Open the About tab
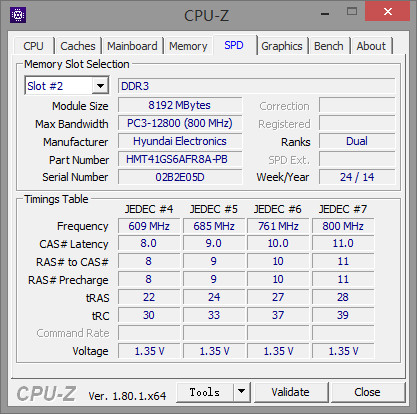Screen dimensions: 417x414 coord(371,46)
